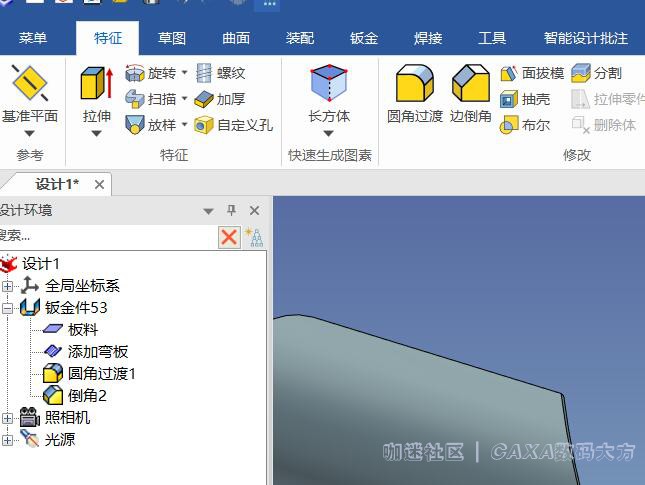Choose the 旋转 revolve feature
Viewport: 645px width, 485px height.
[x=151, y=73]
